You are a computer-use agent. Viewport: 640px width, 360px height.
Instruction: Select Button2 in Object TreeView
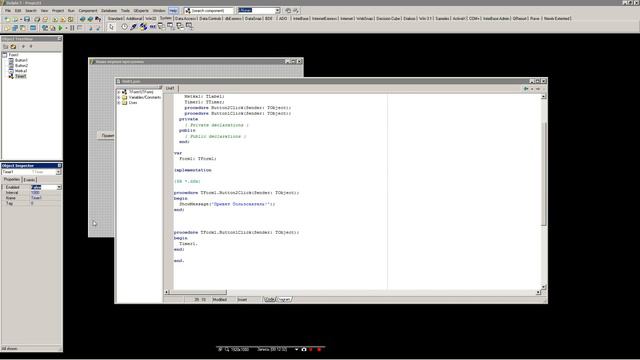click(21, 66)
